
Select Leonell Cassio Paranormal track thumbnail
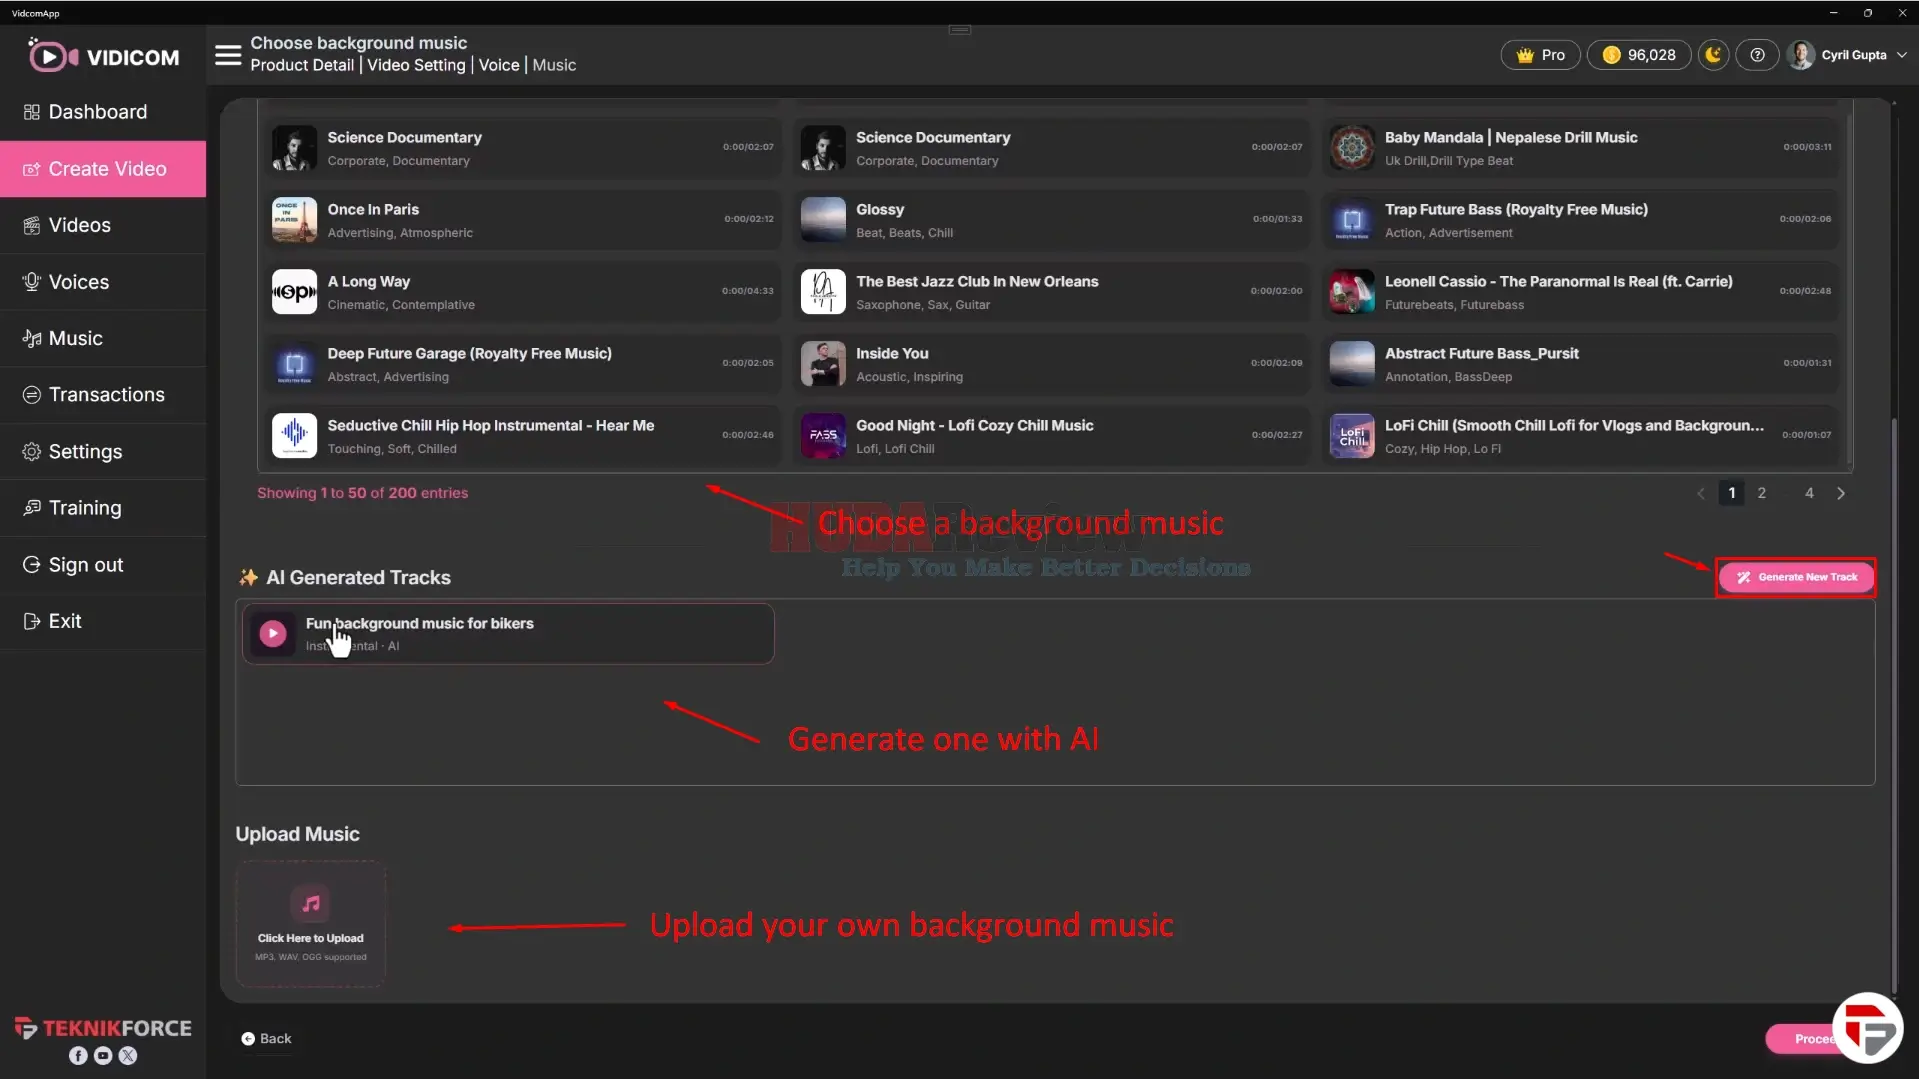1352,292
